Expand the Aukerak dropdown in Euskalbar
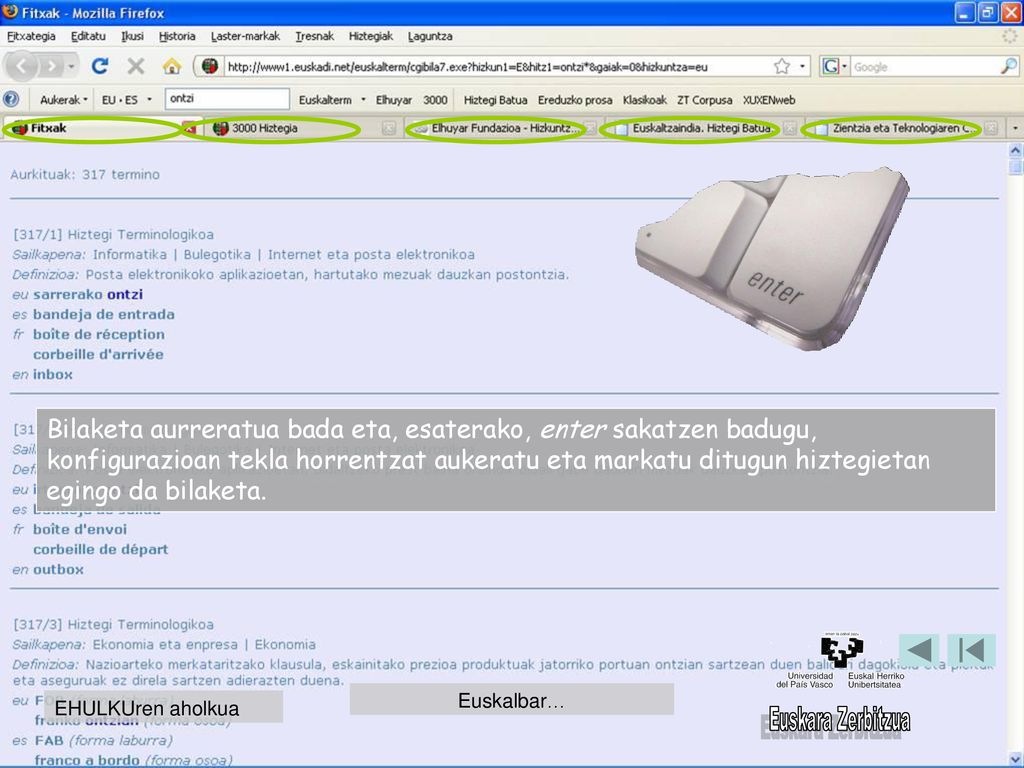The image size is (1024, 768). coord(63,100)
